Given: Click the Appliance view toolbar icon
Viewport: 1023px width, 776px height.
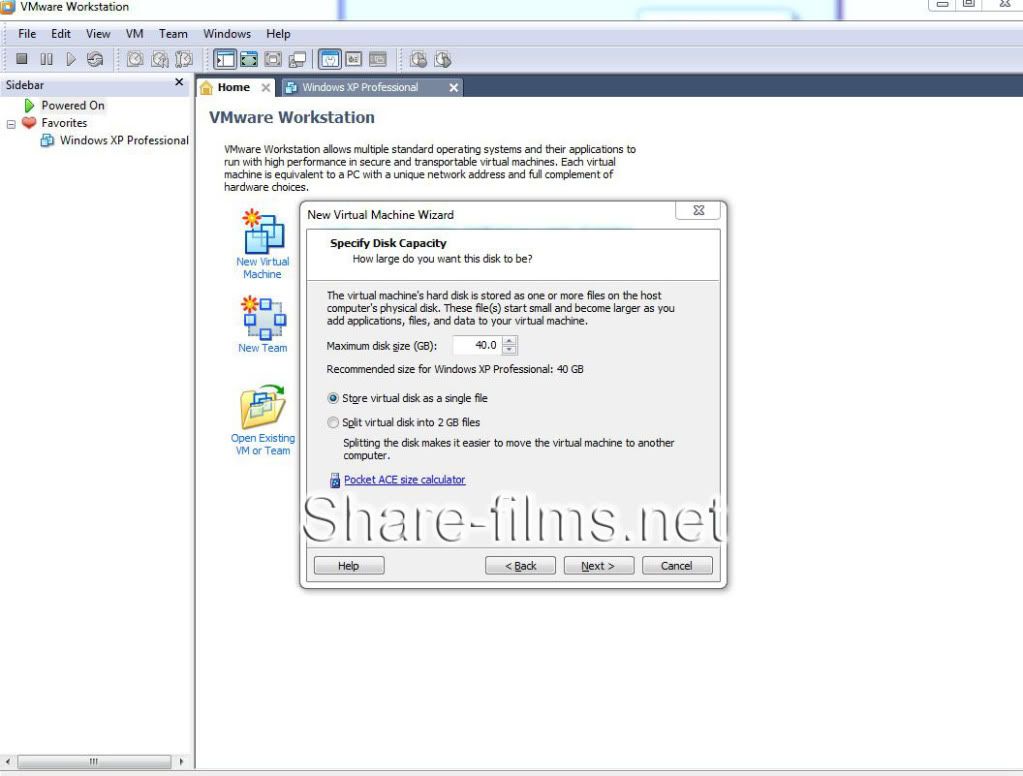Looking at the screenshot, I should tap(354, 59).
